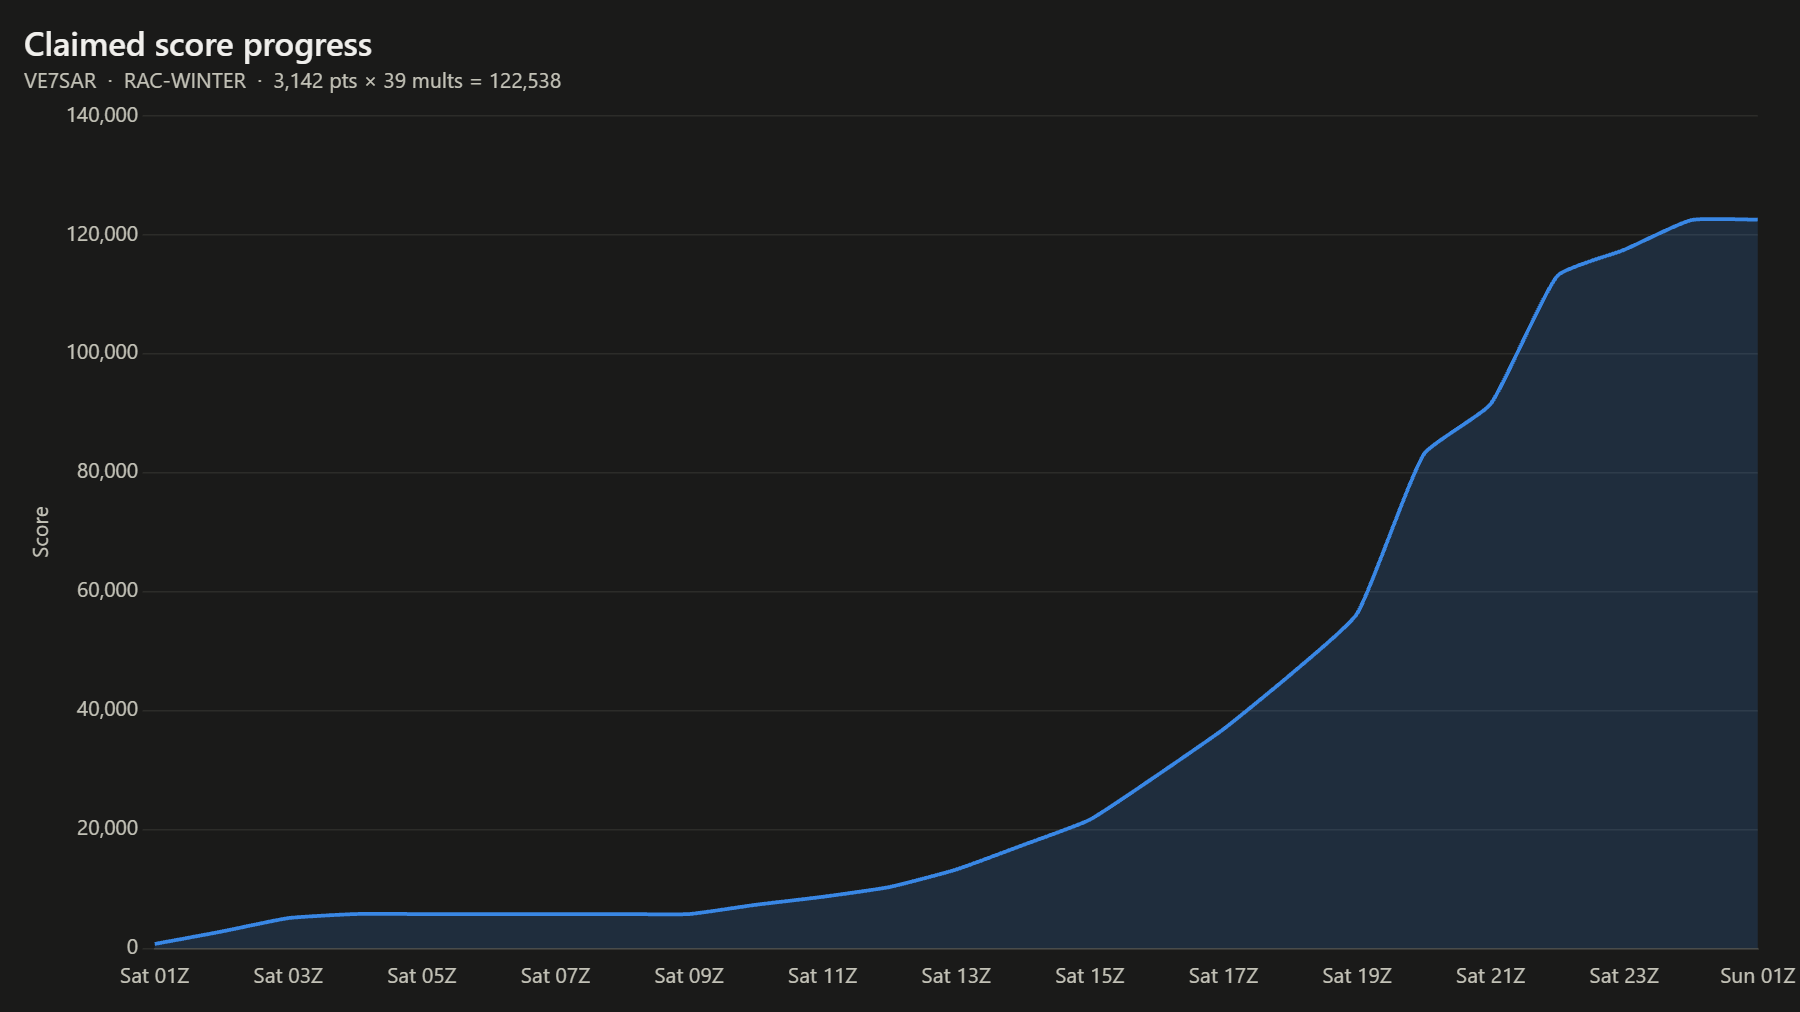Select the Sat 09Z x-axis label
The width and height of the screenshot is (1800, 1012).
point(689,976)
